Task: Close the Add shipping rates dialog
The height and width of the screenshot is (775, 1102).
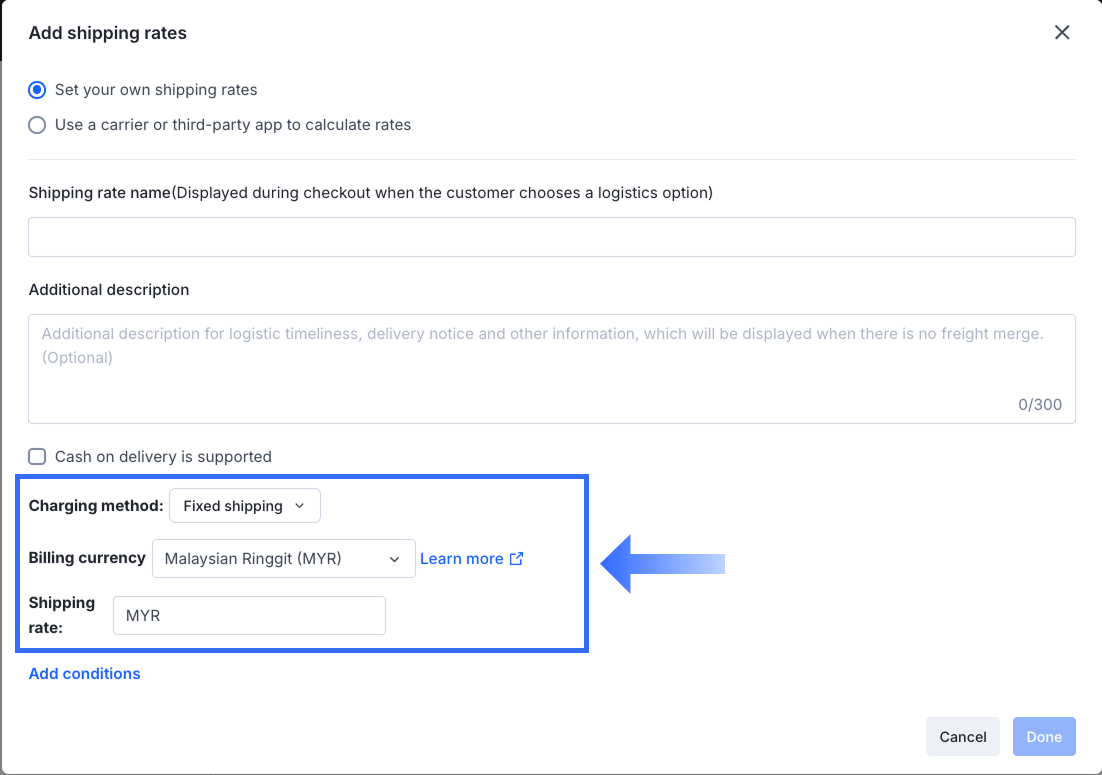Action: tap(1062, 33)
